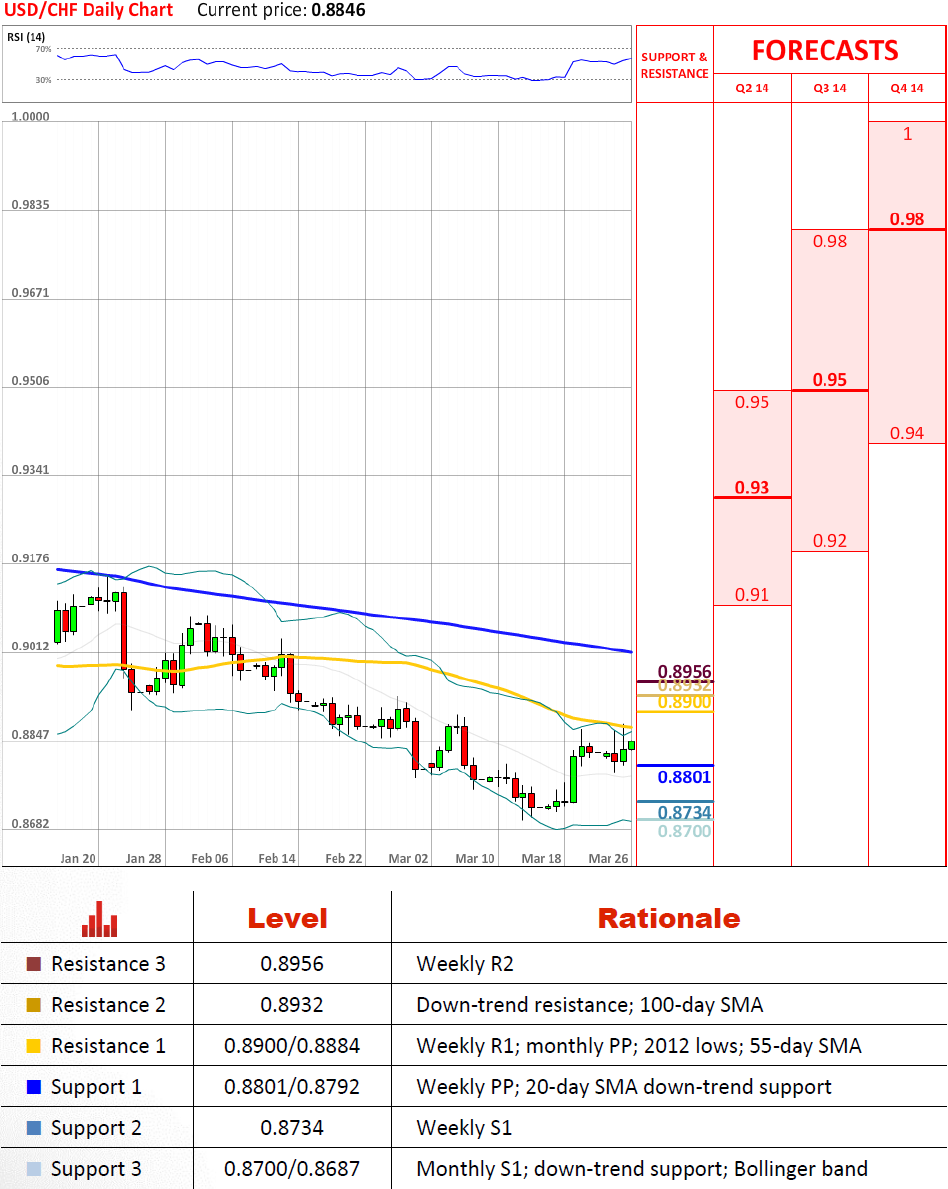
Task: Click the bold 0.93 Q2 14 forecast
Action: click(x=752, y=487)
